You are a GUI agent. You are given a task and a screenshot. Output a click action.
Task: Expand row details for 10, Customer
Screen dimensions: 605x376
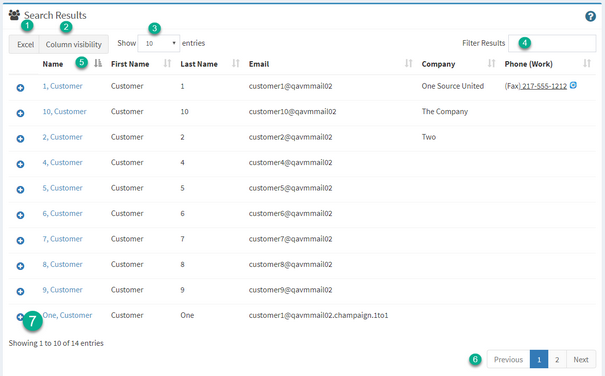click(20, 113)
